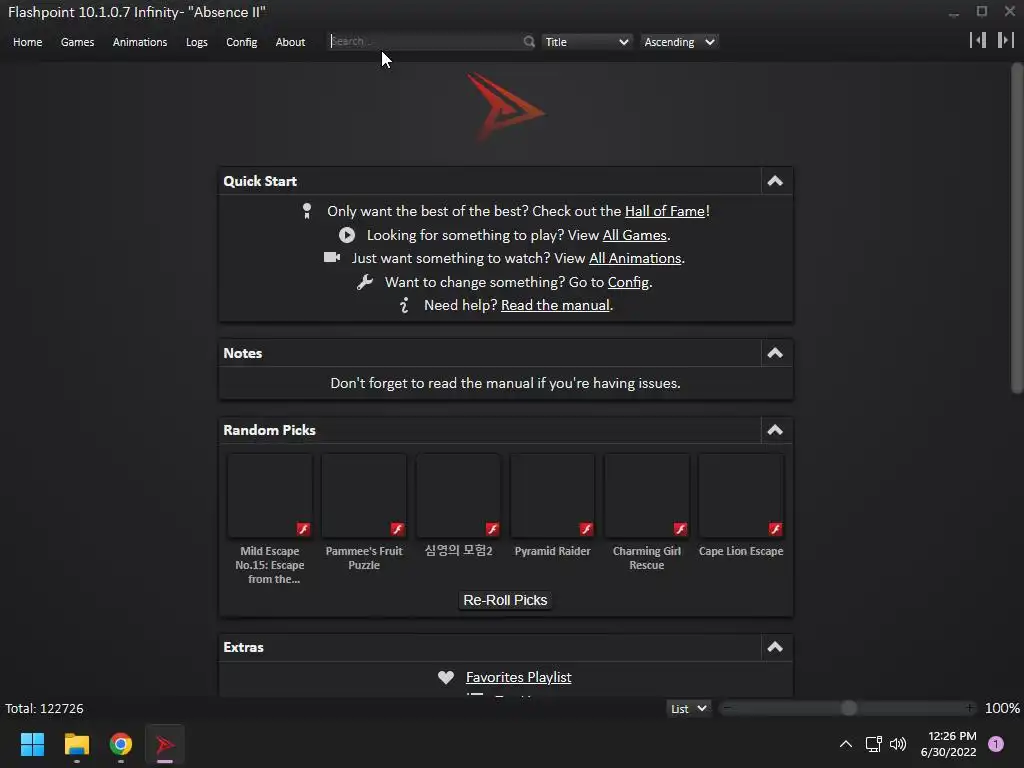
Task: Open the Mild Escape No.15 game thumbnail
Action: [270, 496]
